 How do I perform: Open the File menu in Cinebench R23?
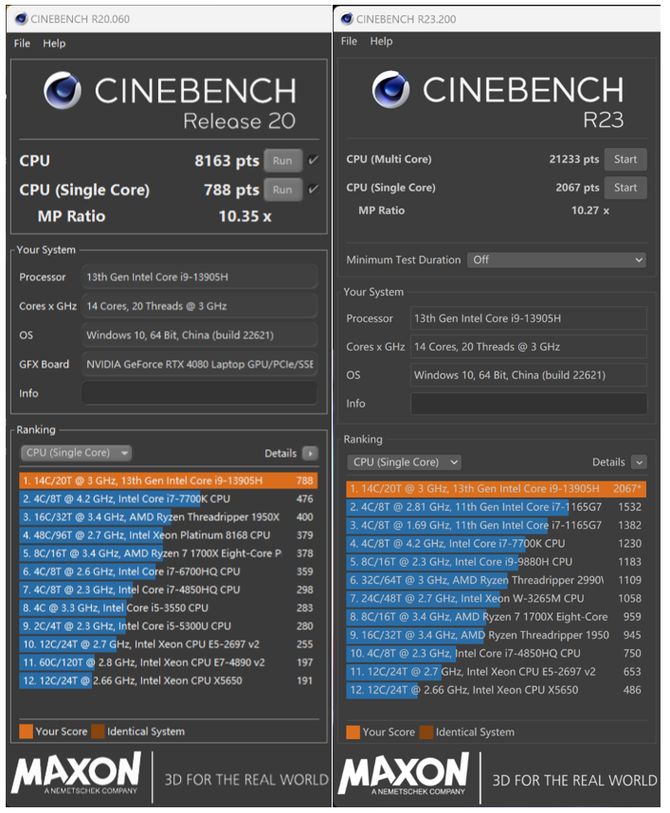pos(349,41)
